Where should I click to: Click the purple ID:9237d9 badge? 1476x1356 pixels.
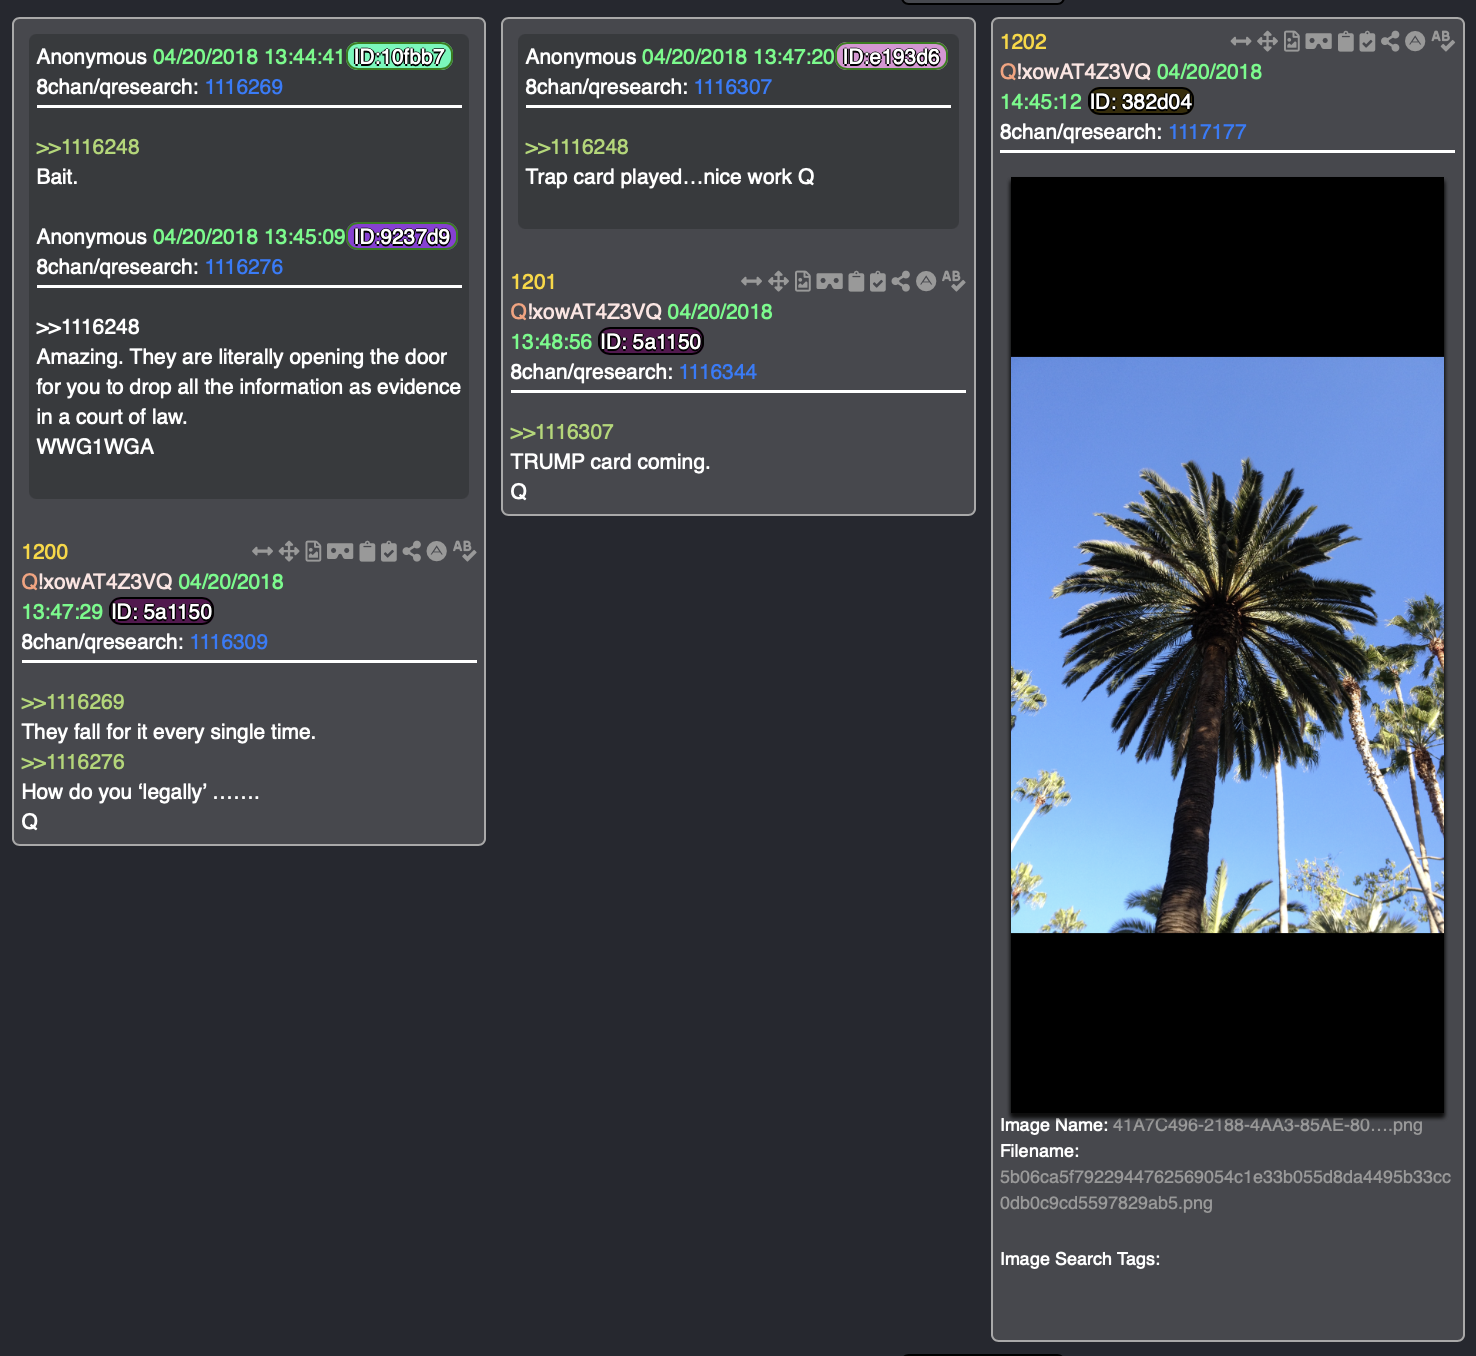pos(402,237)
